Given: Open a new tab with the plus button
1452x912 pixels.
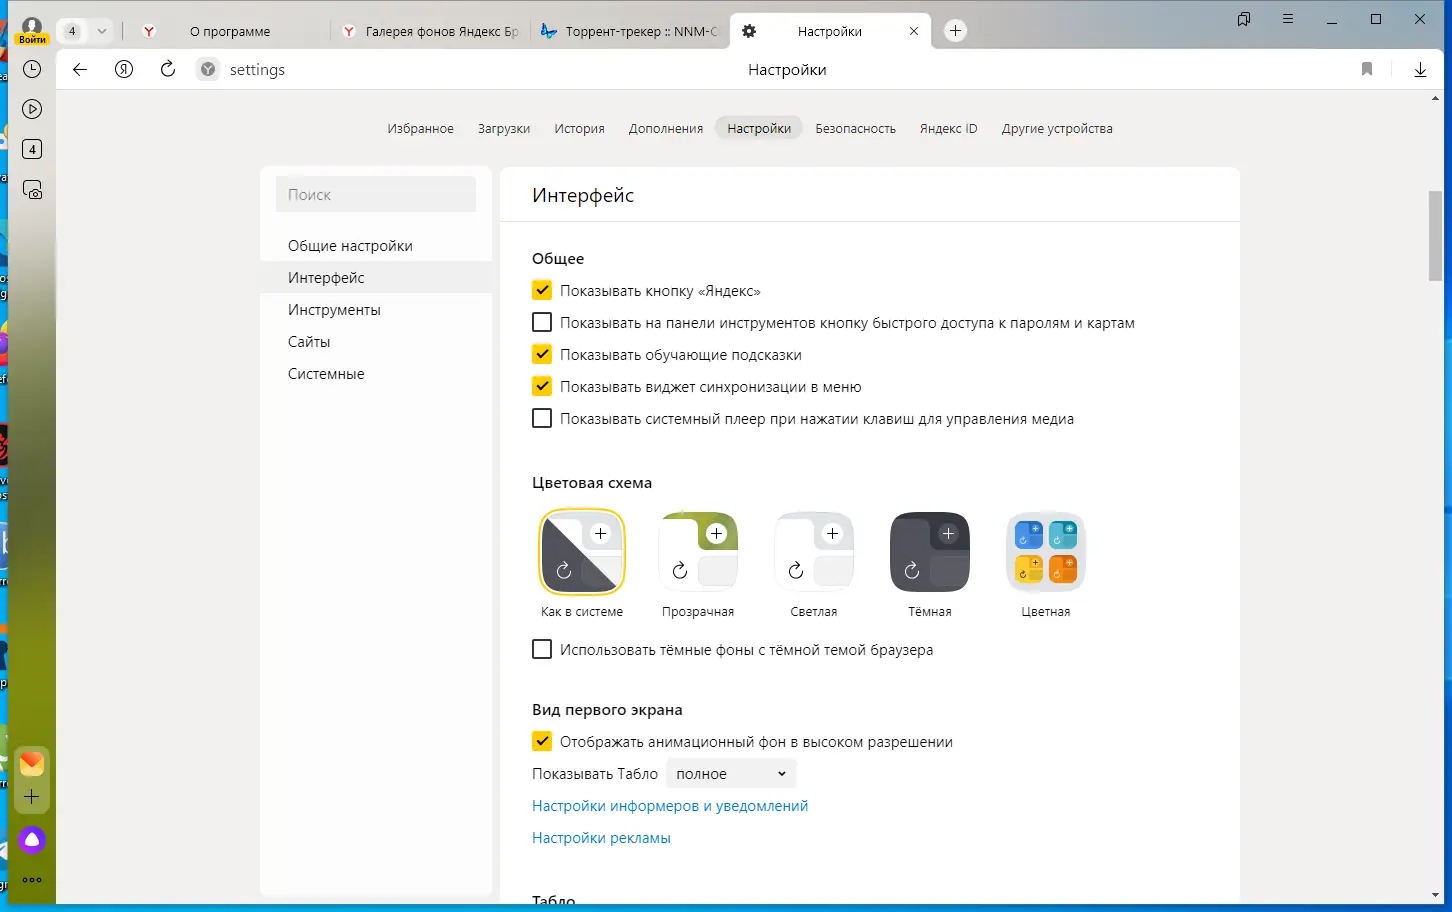Looking at the screenshot, I should tap(955, 31).
